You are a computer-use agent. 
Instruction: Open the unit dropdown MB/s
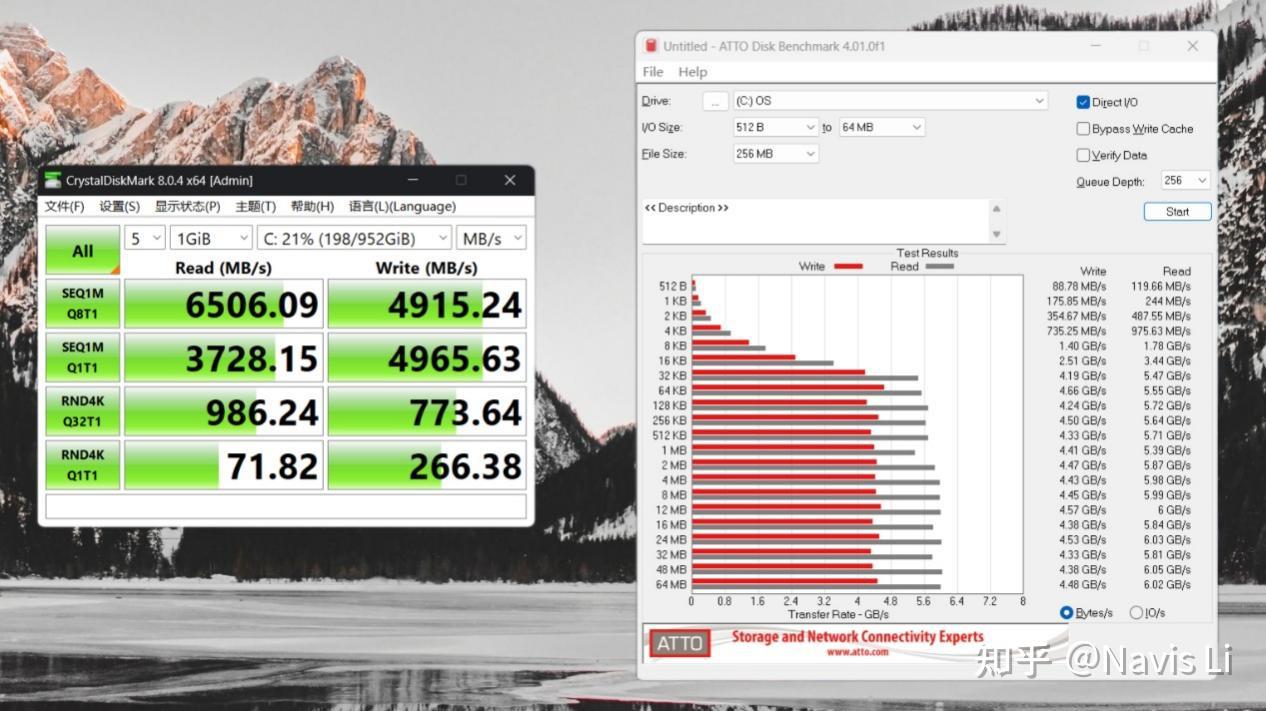point(491,238)
